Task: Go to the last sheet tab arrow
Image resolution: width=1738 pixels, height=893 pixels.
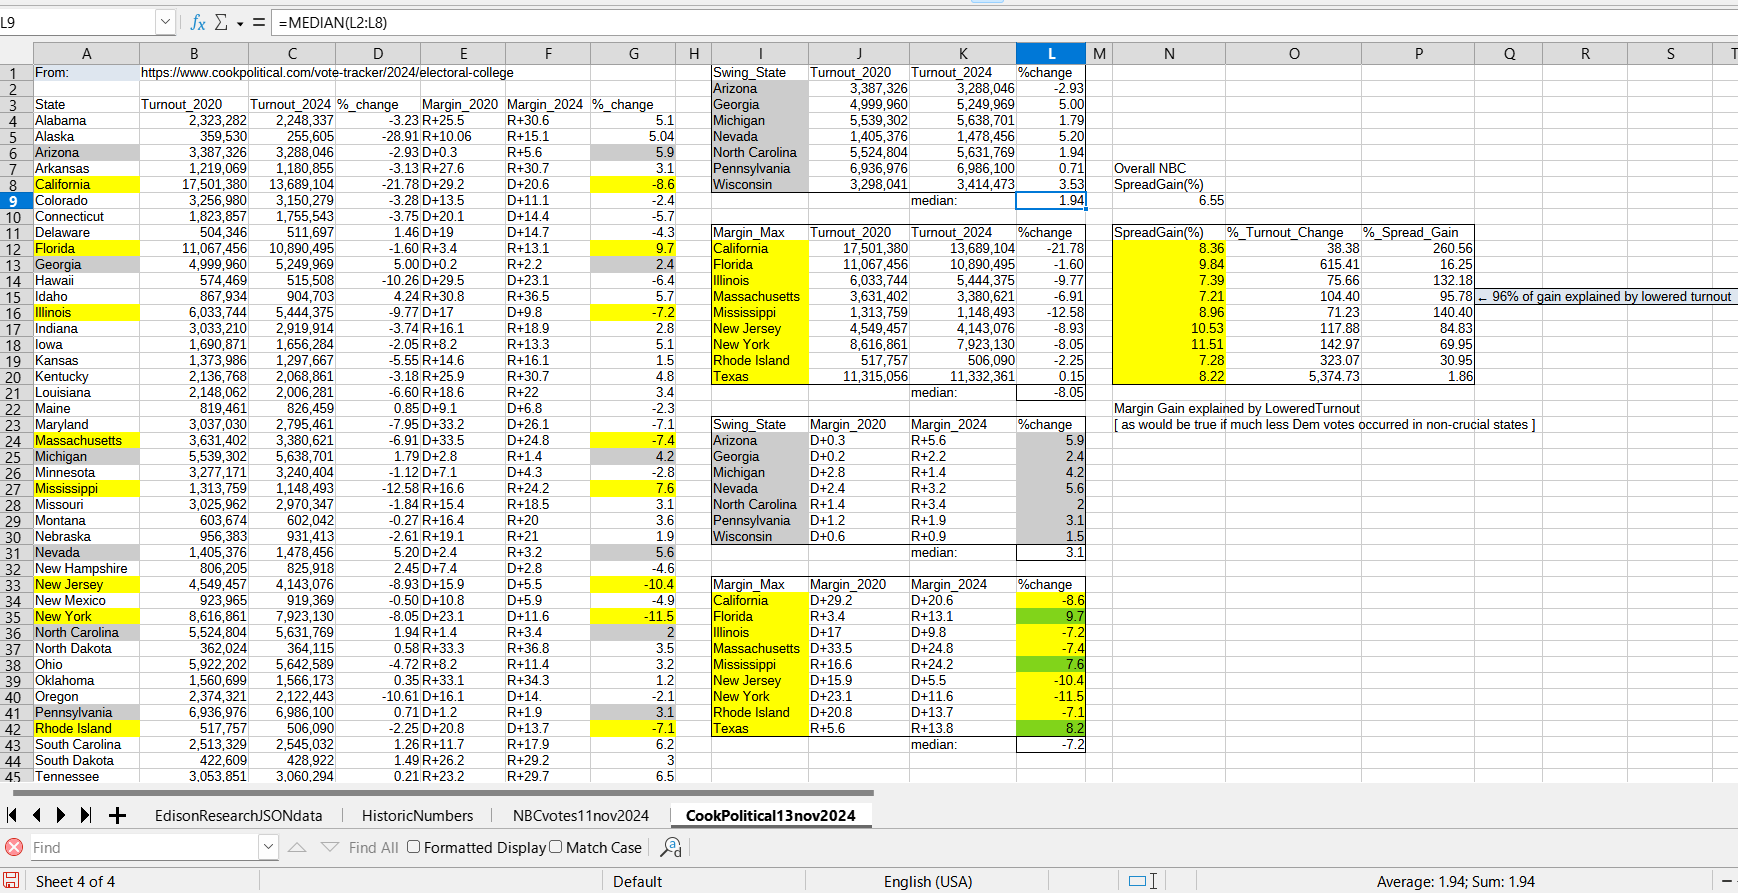Action: click(x=85, y=815)
